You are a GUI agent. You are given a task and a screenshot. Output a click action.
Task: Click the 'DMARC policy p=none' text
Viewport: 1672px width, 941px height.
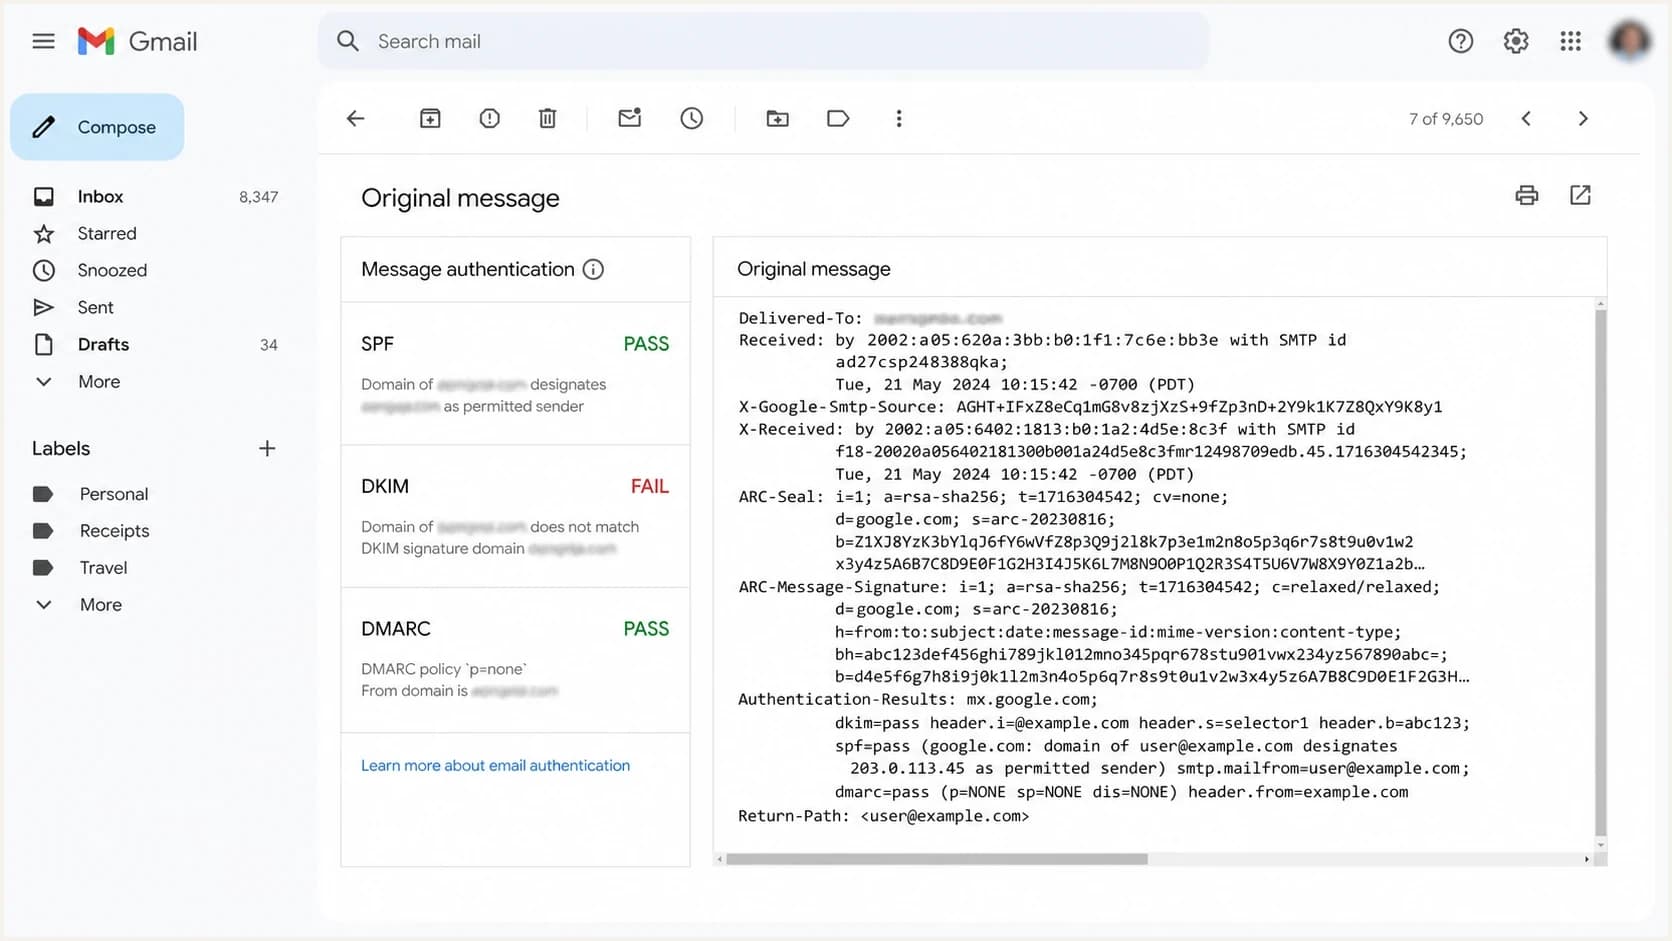[444, 669]
